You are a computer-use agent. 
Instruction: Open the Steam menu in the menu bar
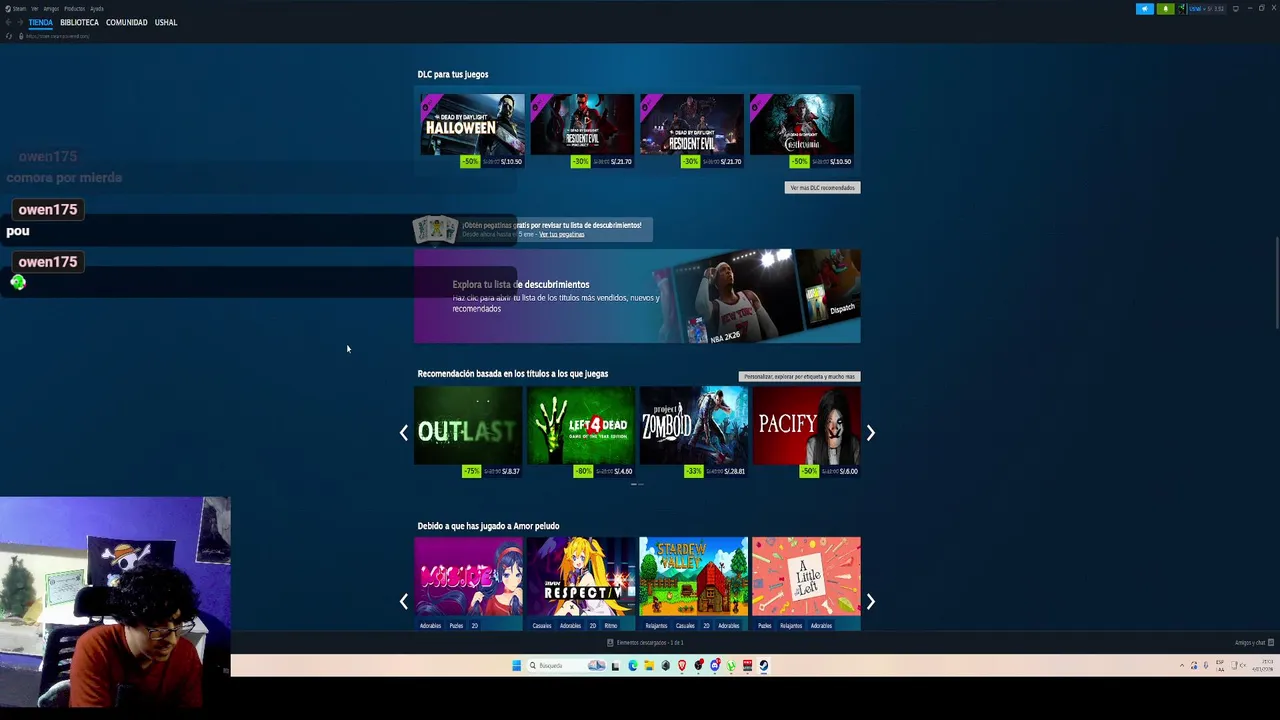[19, 9]
